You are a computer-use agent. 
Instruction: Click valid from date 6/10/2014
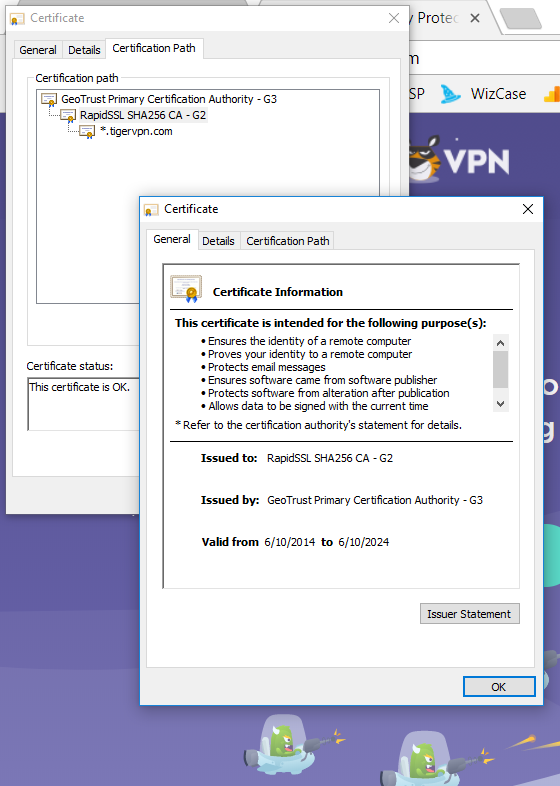pos(290,542)
